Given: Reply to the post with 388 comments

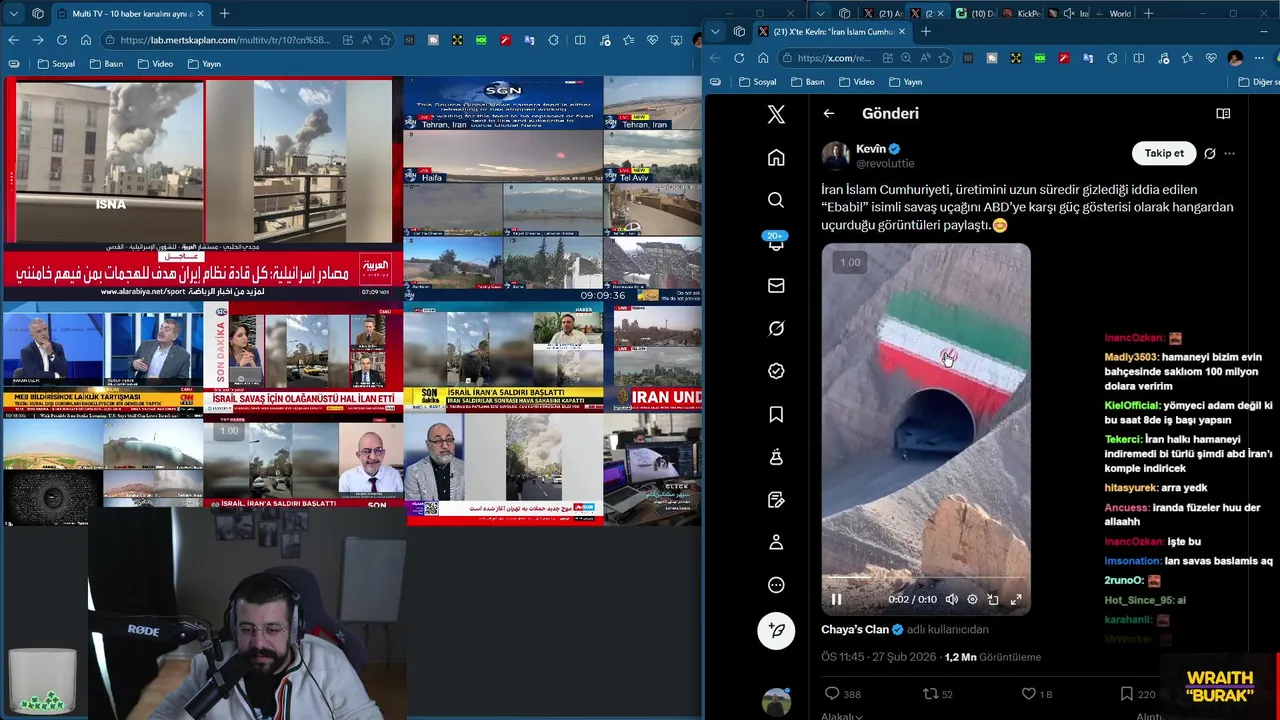Looking at the screenshot, I should [x=843, y=694].
